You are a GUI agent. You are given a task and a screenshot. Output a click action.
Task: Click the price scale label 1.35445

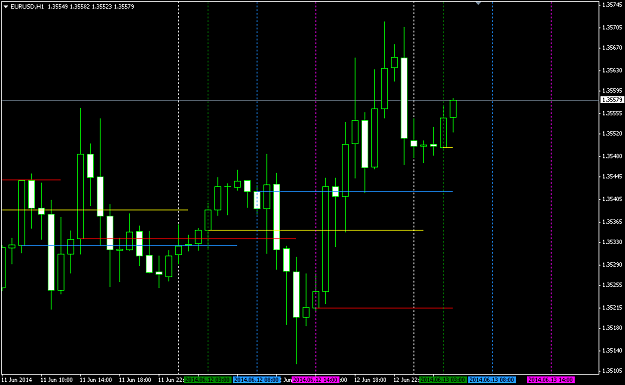(612, 176)
